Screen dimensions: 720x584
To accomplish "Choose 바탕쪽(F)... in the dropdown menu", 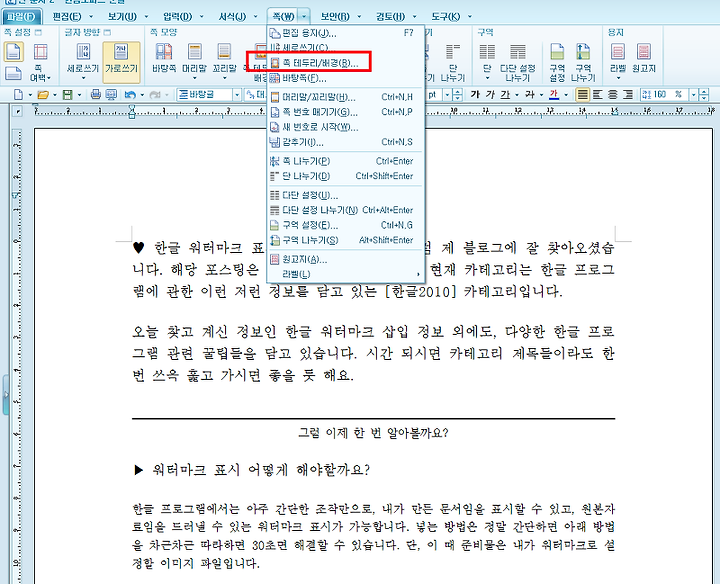I will point(345,78).
